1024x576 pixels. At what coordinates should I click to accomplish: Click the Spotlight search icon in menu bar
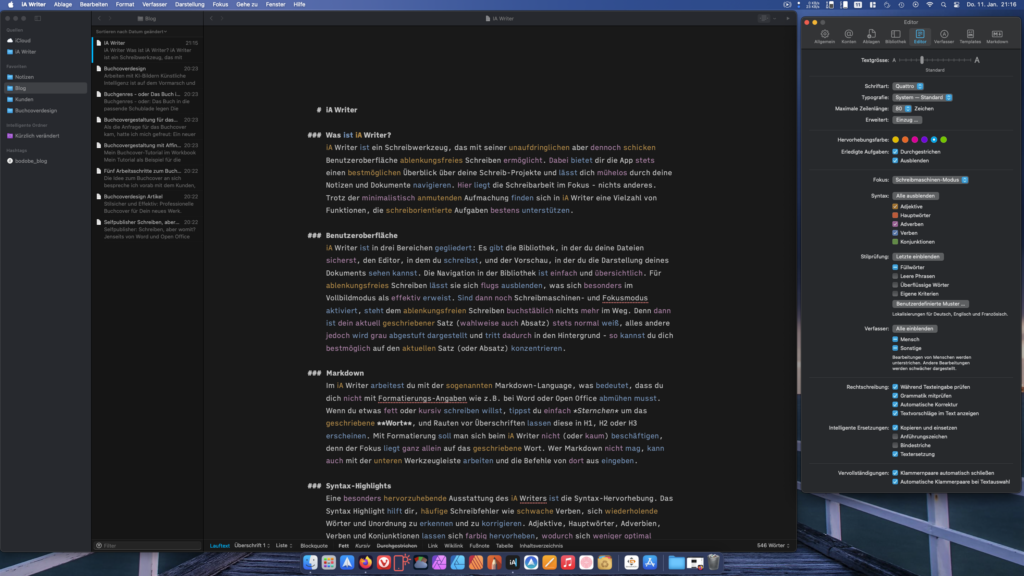(x=943, y=5)
